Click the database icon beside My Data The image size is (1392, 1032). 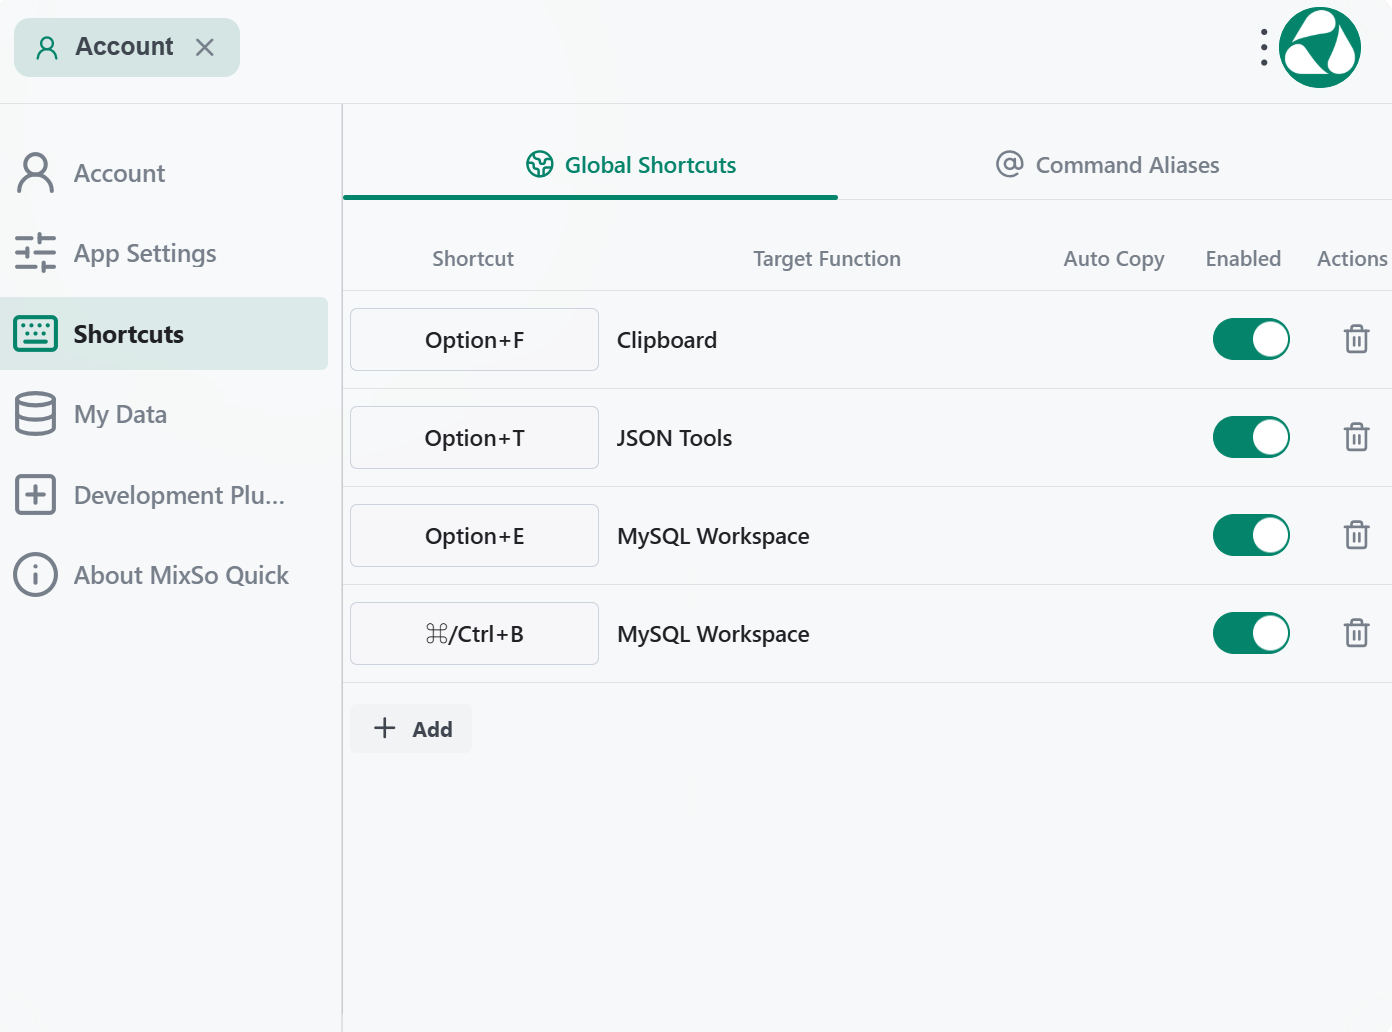coord(36,414)
